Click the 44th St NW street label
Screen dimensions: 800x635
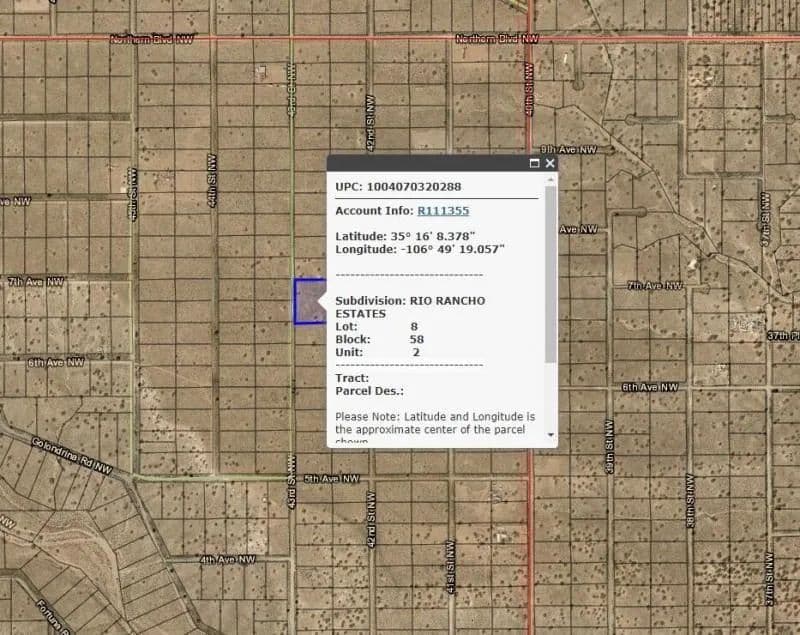212,180
